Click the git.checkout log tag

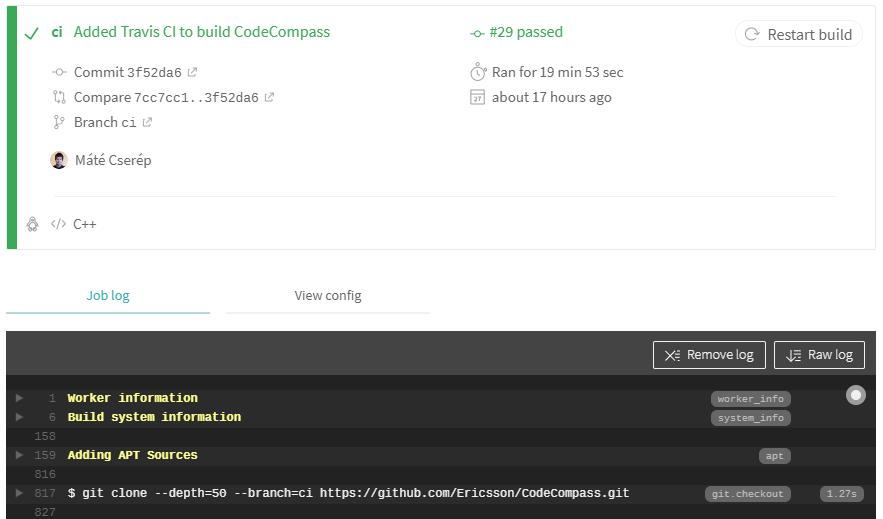click(x=747, y=494)
